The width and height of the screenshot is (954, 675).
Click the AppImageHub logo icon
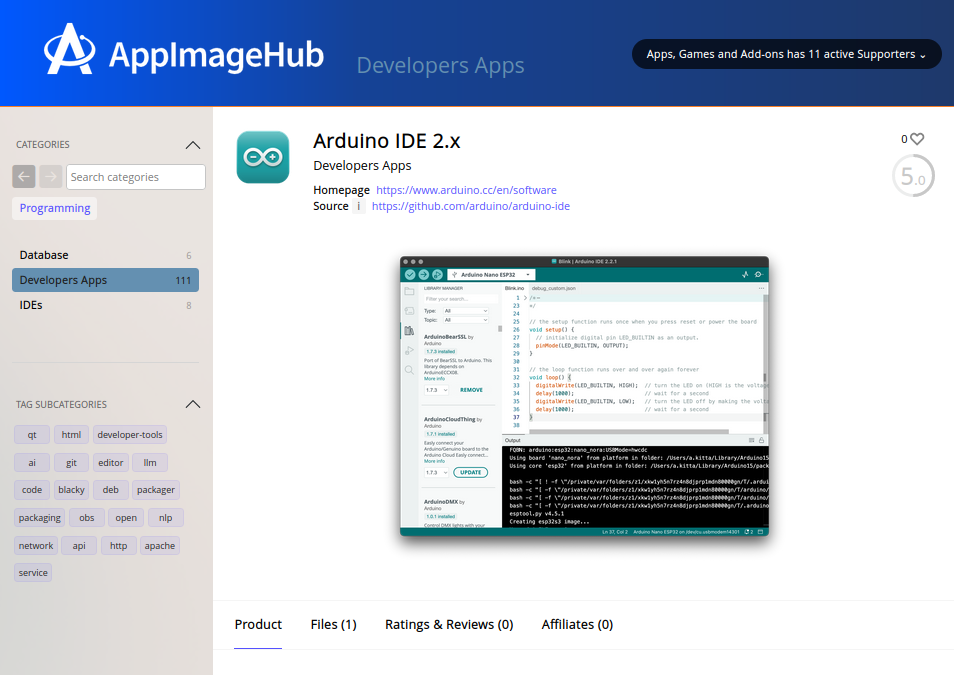pyautogui.click(x=69, y=50)
